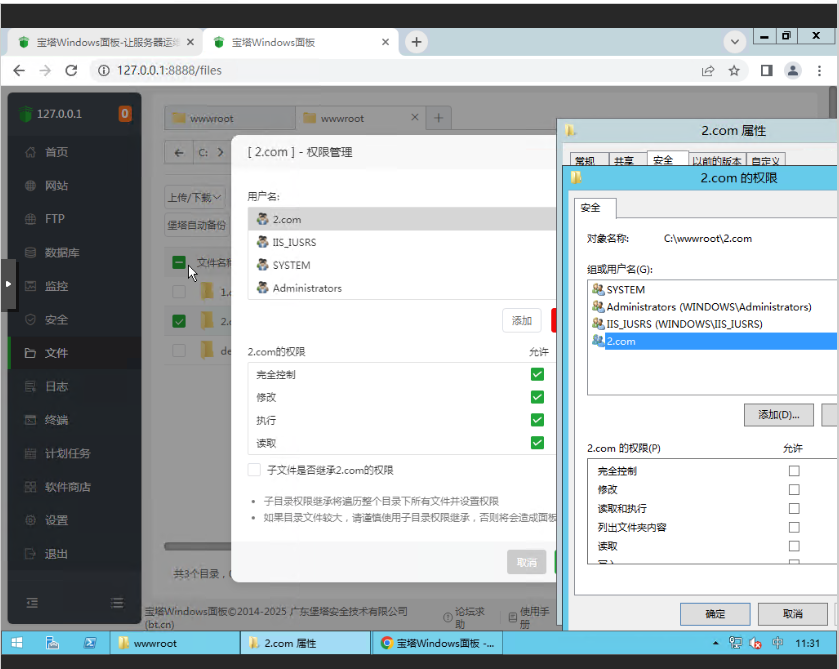Reload the browser page
The height and width of the screenshot is (669, 839).
pos(71,71)
